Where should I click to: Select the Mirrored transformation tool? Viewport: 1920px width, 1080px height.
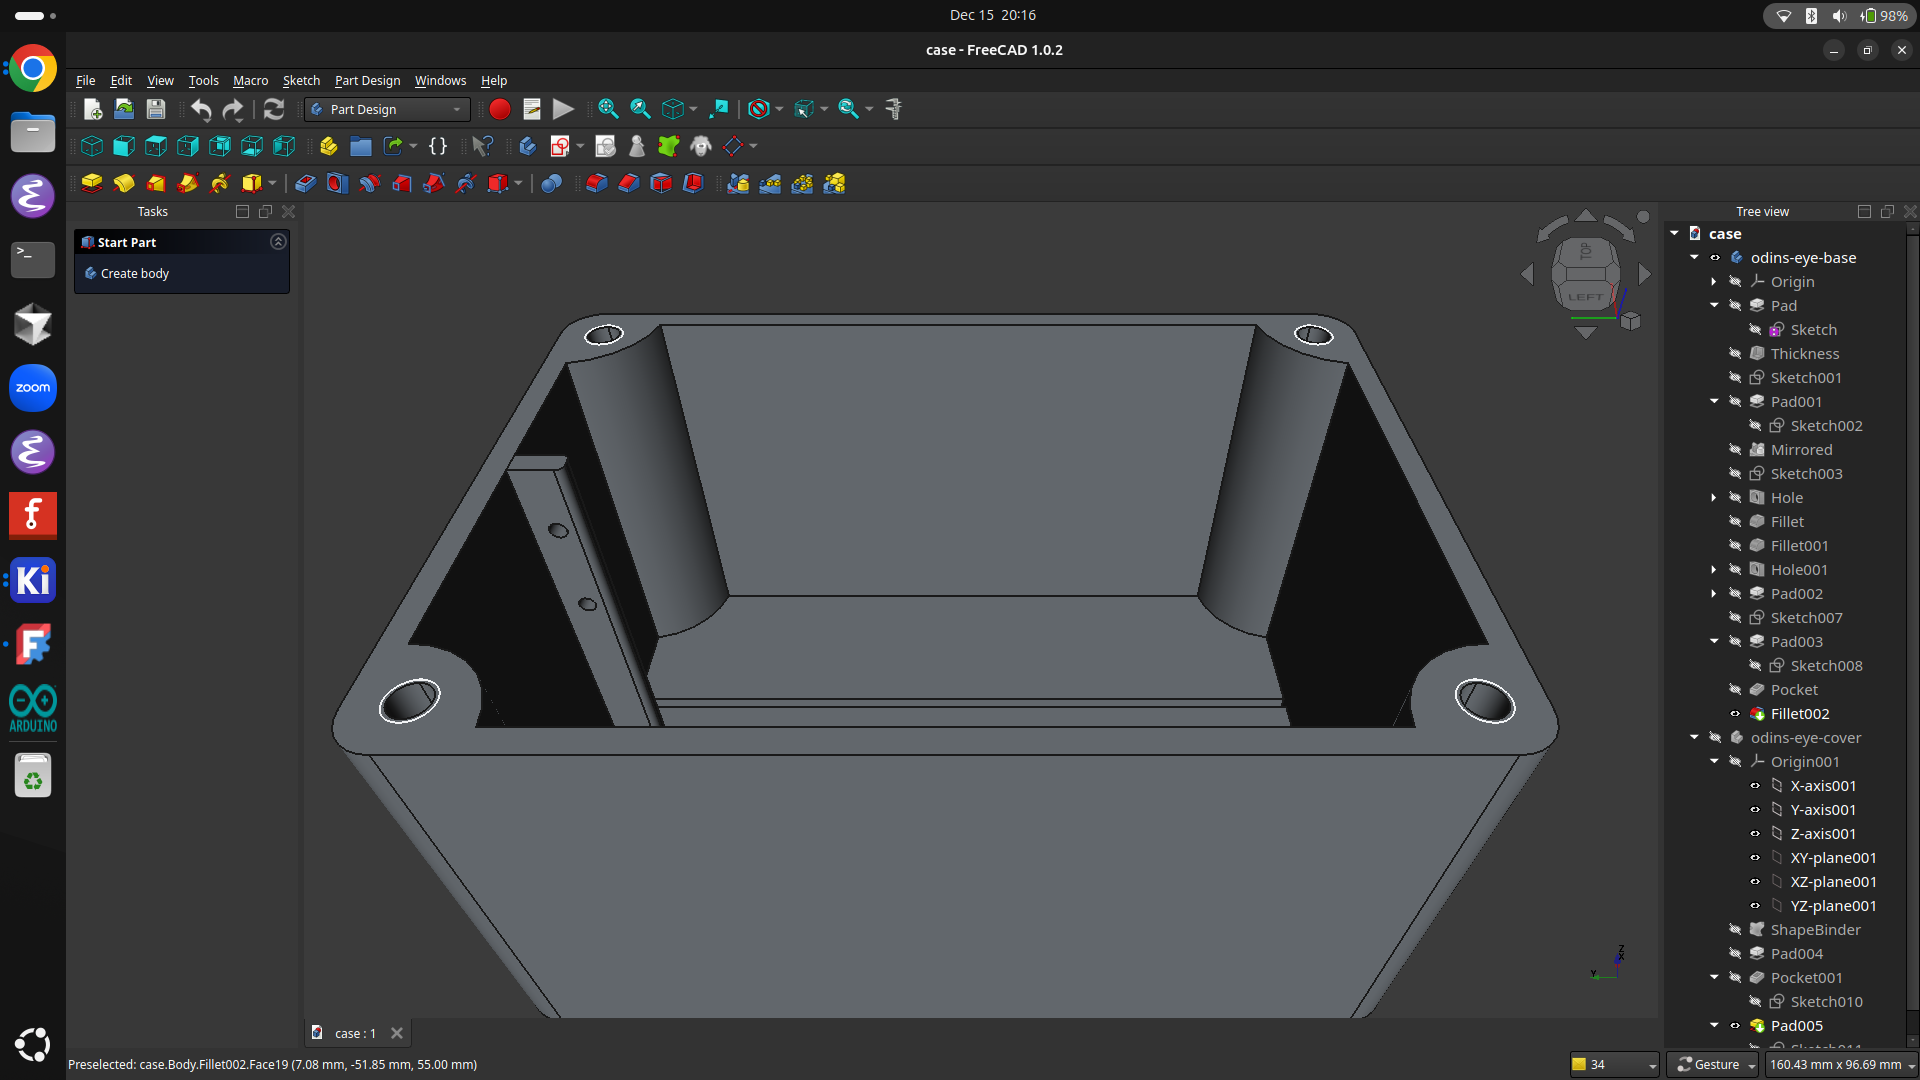pyautogui.click(x=739, y=183)
